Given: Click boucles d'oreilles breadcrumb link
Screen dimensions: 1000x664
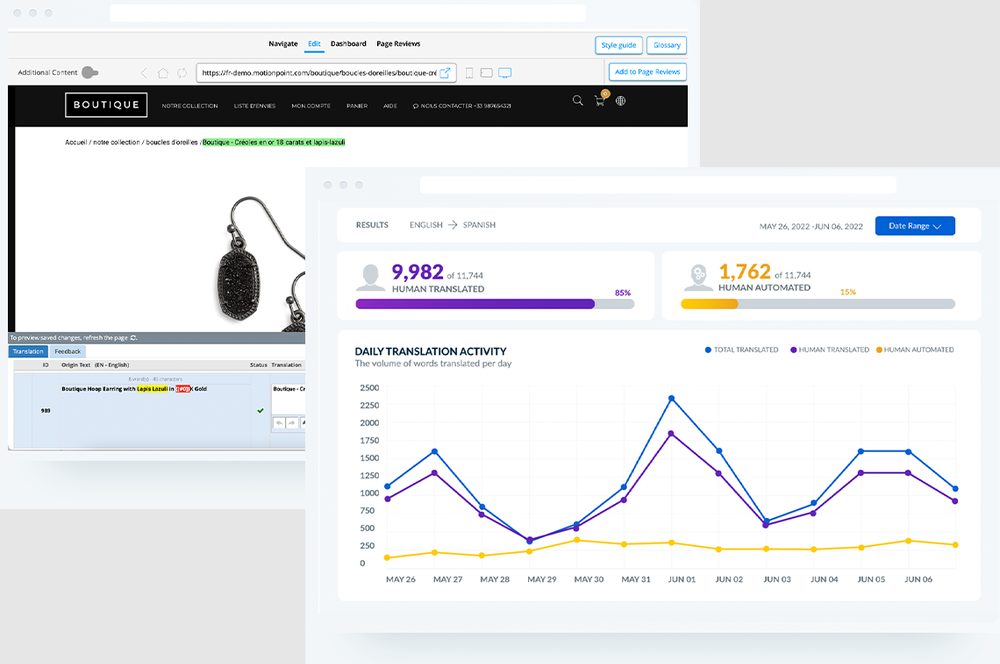Looking at the screenshot, I should click(x=172, y=142).
